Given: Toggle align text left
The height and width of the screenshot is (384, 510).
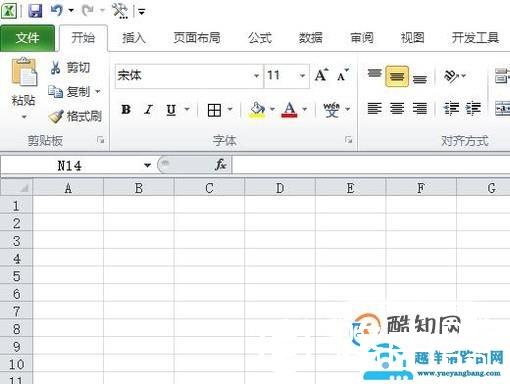Looking at the screenshot, I should tap(374, 109).
